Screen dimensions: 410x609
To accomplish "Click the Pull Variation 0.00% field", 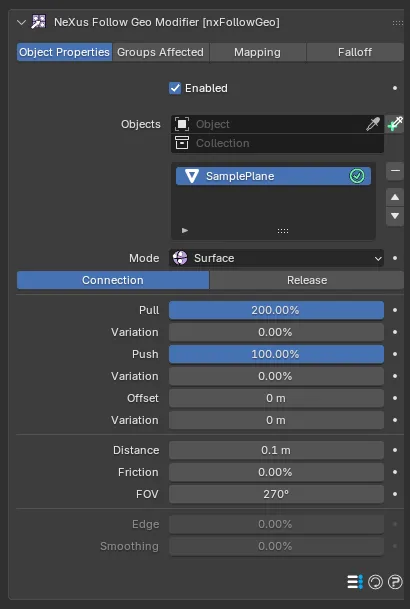I will coord(276,332).
